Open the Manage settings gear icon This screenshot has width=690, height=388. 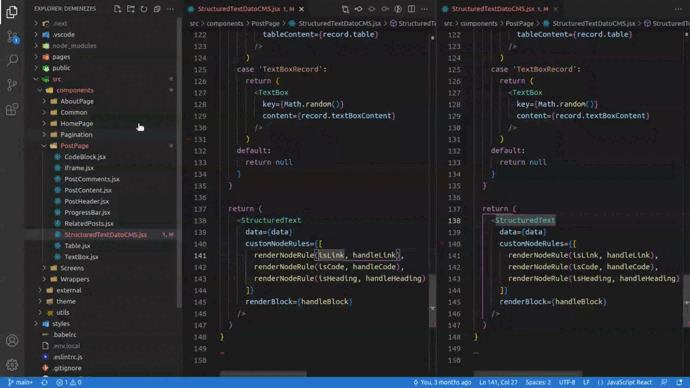click(12, 364)
